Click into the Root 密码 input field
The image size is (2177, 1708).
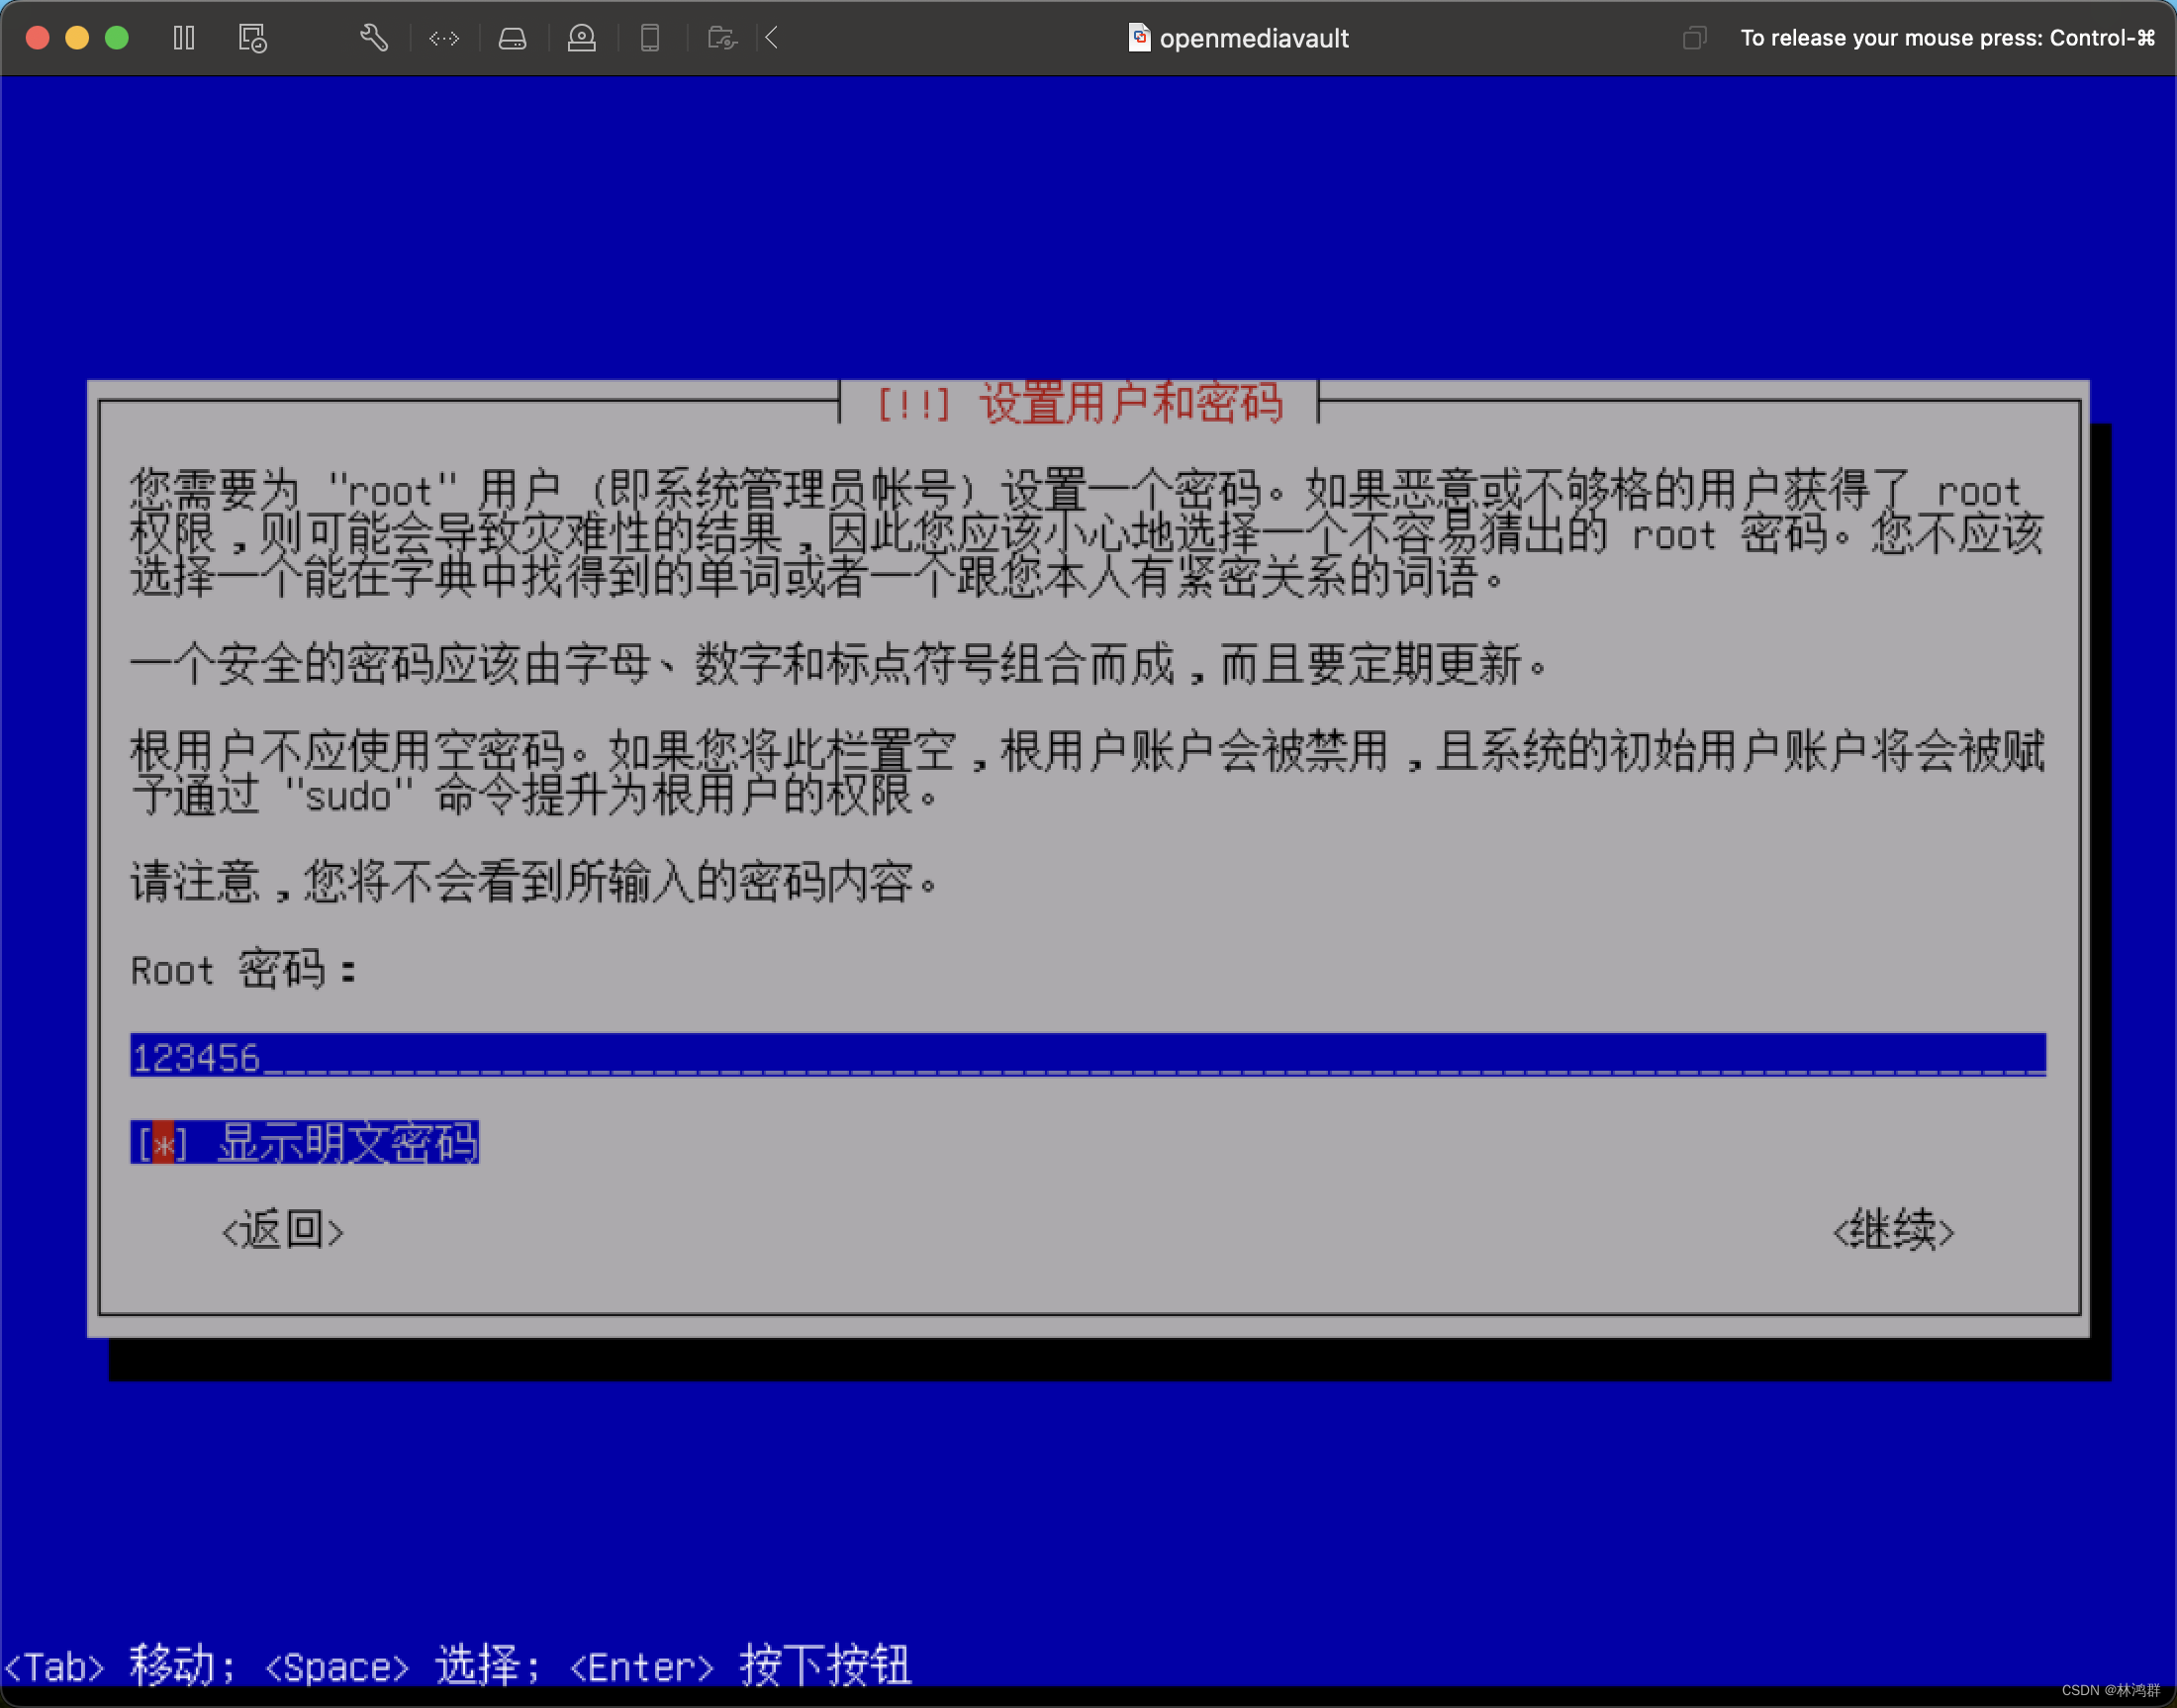(1087, 1056)
